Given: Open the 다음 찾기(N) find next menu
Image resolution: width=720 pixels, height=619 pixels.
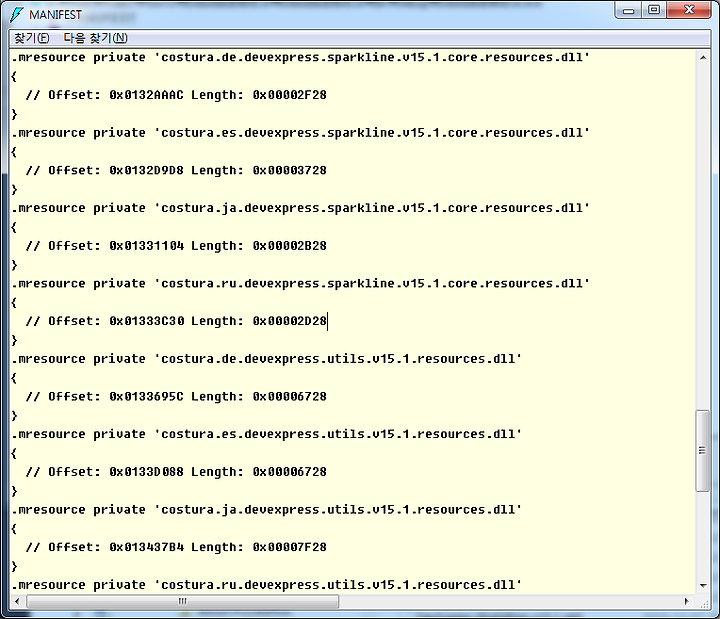Looking at the screenshot, I should pos(96,38).
